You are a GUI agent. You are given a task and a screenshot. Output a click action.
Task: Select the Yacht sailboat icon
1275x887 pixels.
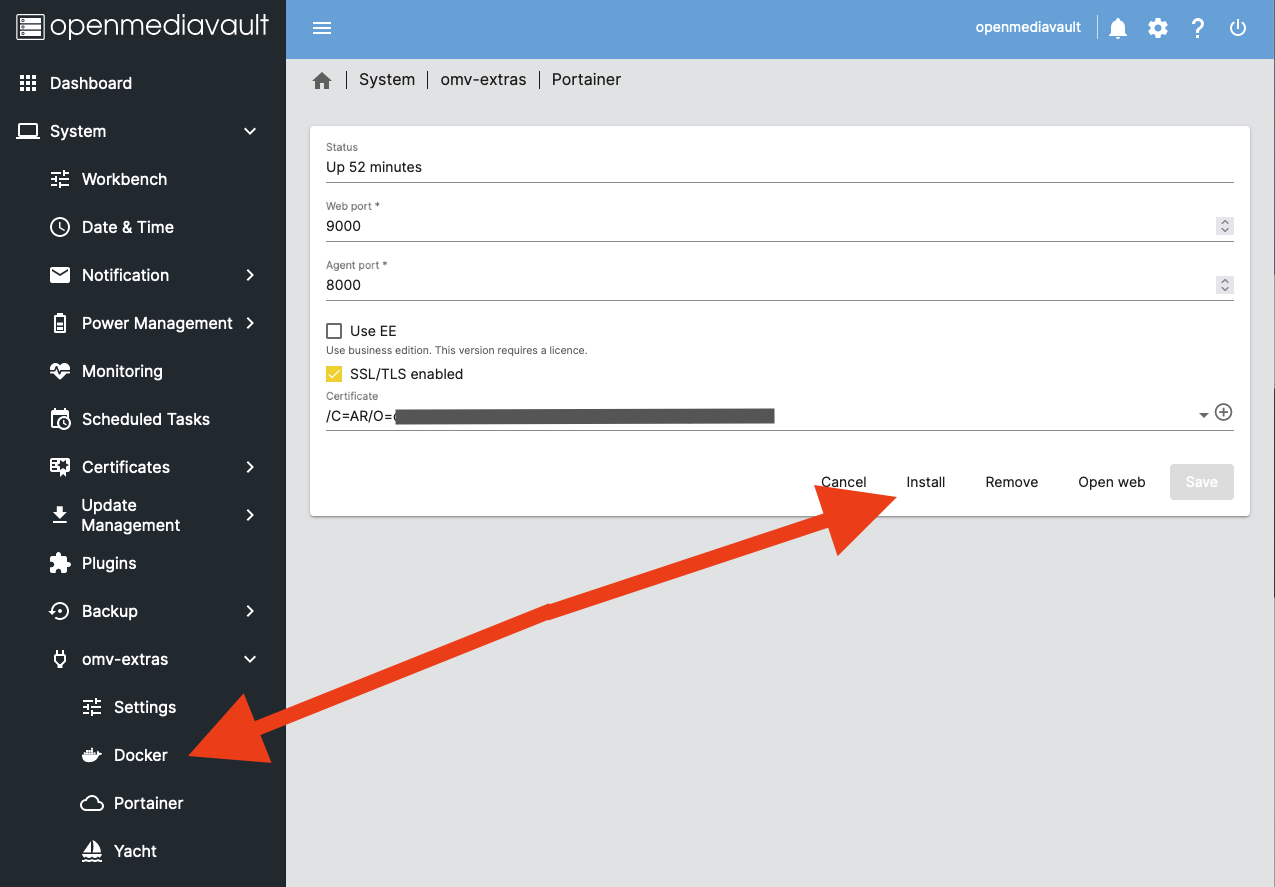(x=90, y=851)
